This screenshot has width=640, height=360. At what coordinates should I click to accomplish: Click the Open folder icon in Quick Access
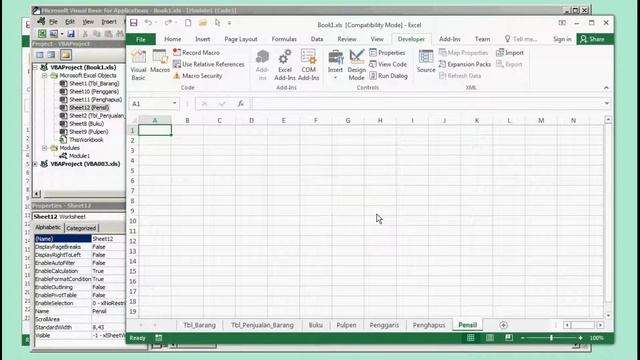202,23
